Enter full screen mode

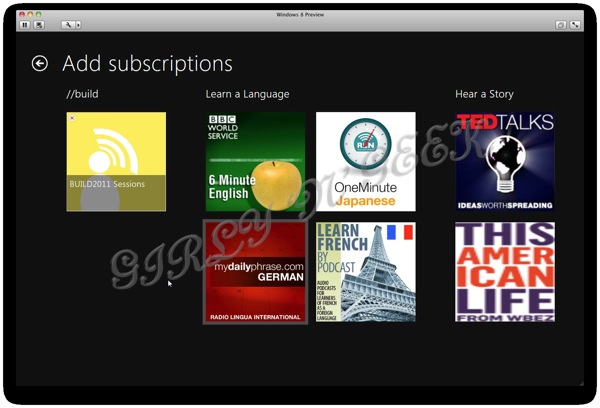pos(575,25)
